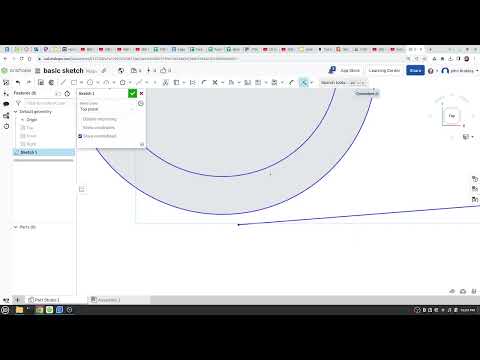Click the Redo arrow in sketch toolbar
The width and height of the screenshot is (480, 360).
[x=29, y=82]
